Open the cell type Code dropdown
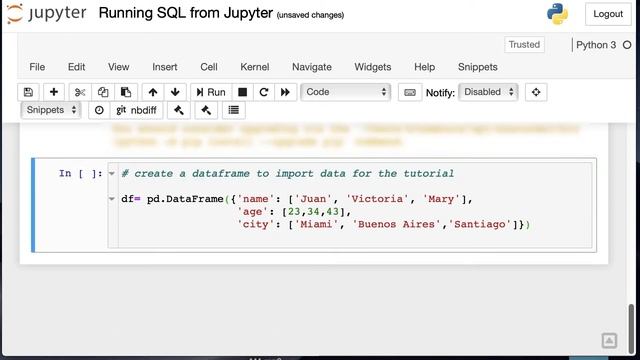640x360 pixels. (x=346, y=92)
